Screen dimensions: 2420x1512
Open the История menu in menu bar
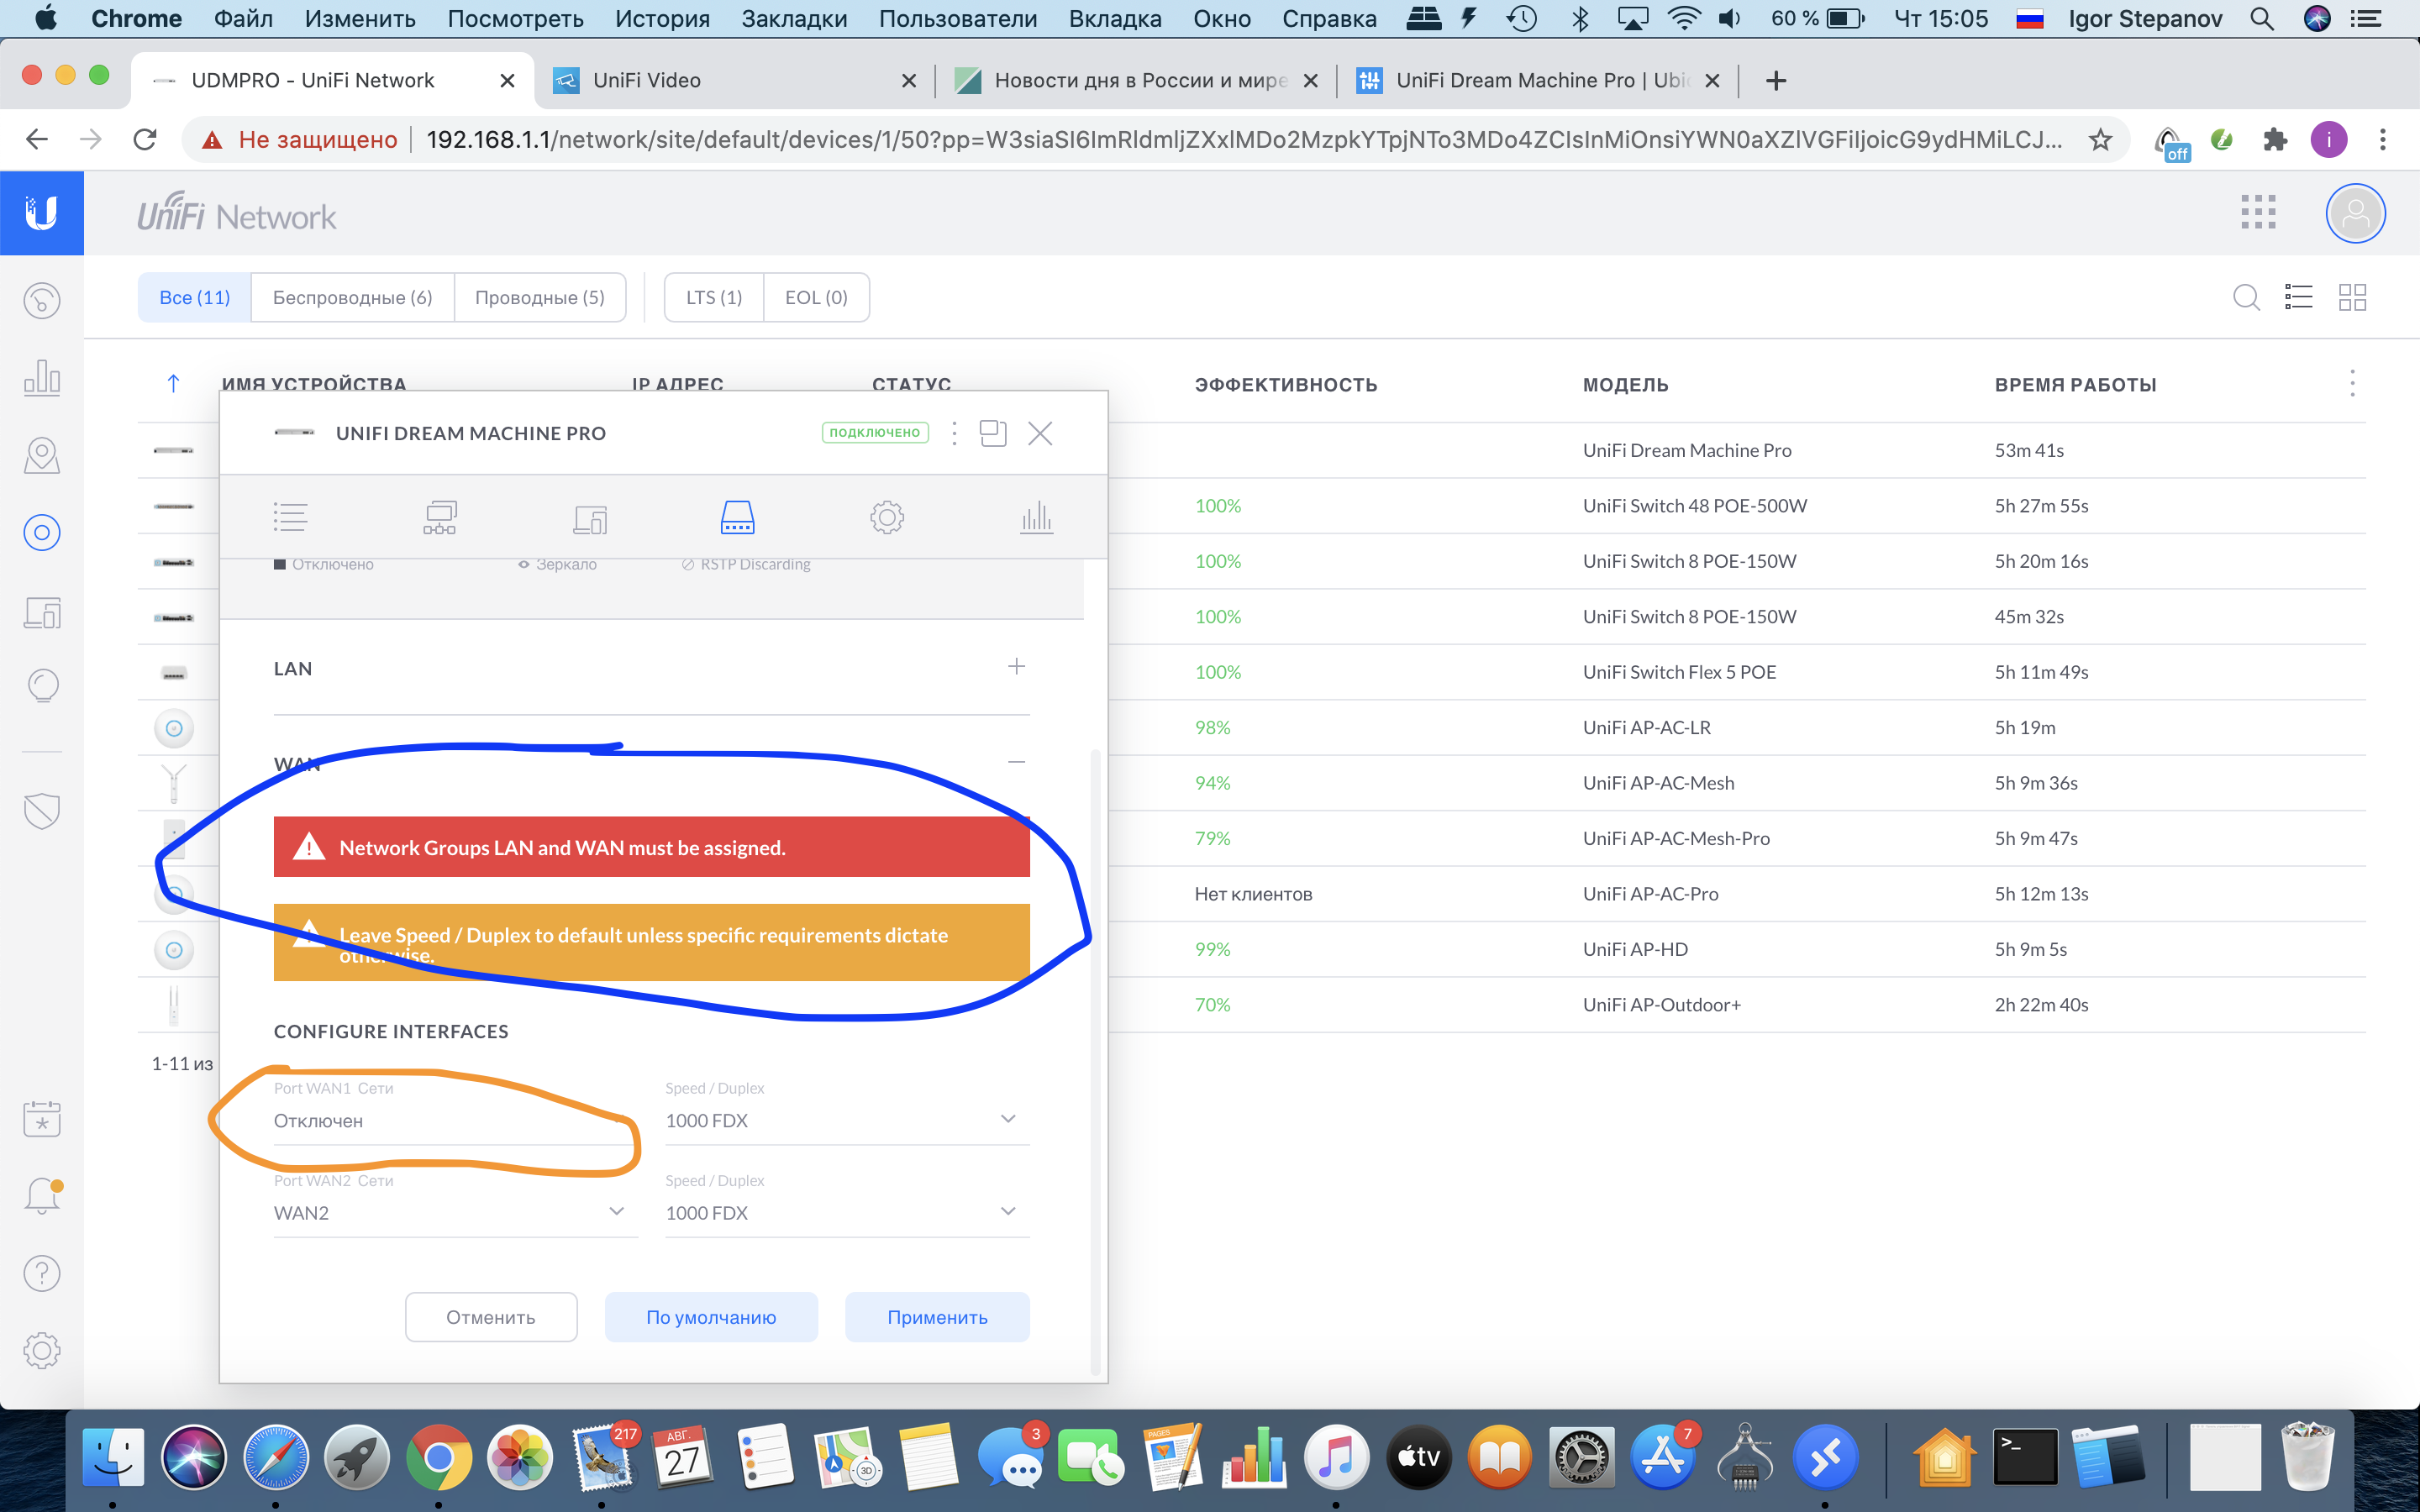(x=662, y=19)
